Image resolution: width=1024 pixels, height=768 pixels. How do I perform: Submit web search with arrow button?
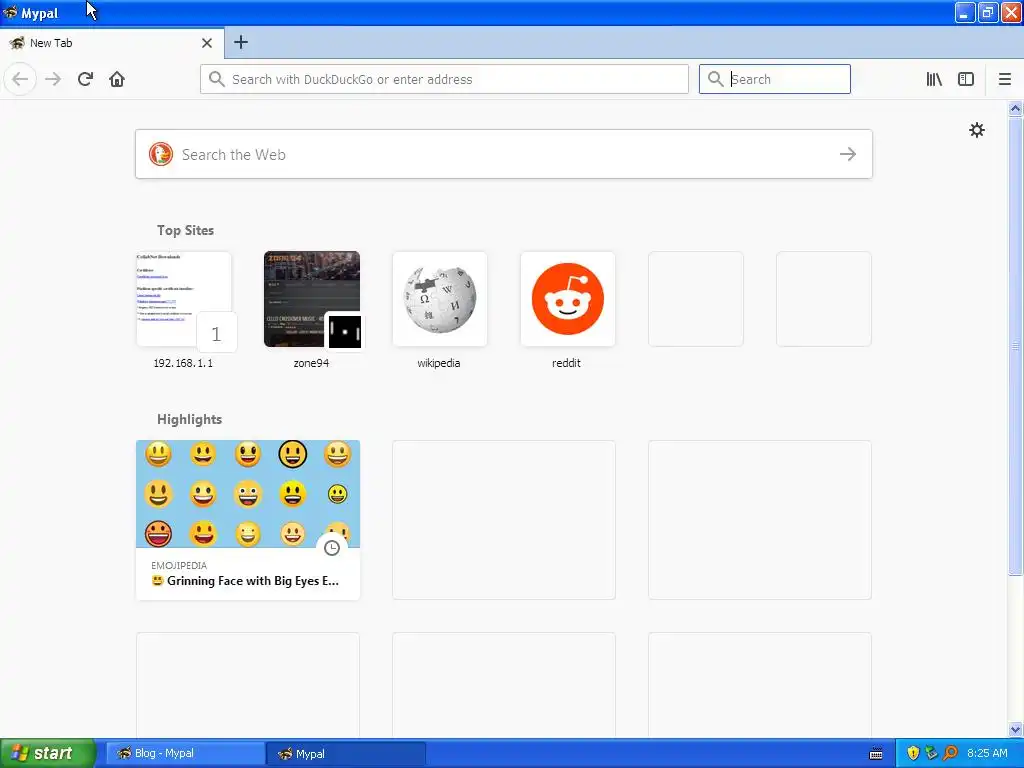pos(848,154)
